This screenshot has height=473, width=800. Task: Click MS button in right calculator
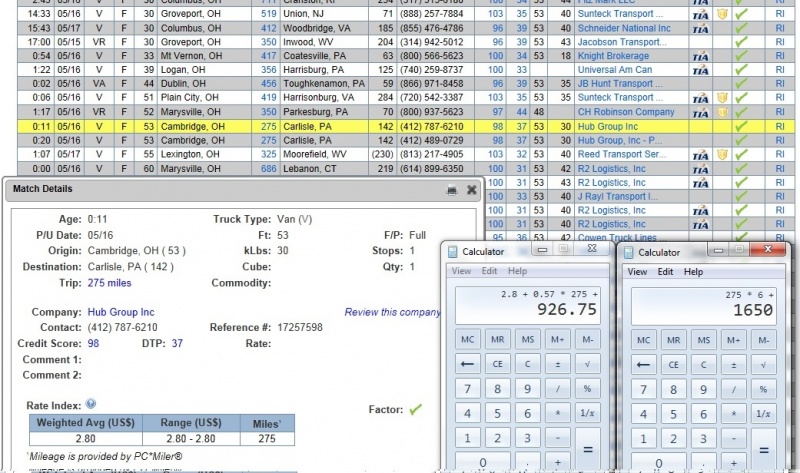[704, 340]
